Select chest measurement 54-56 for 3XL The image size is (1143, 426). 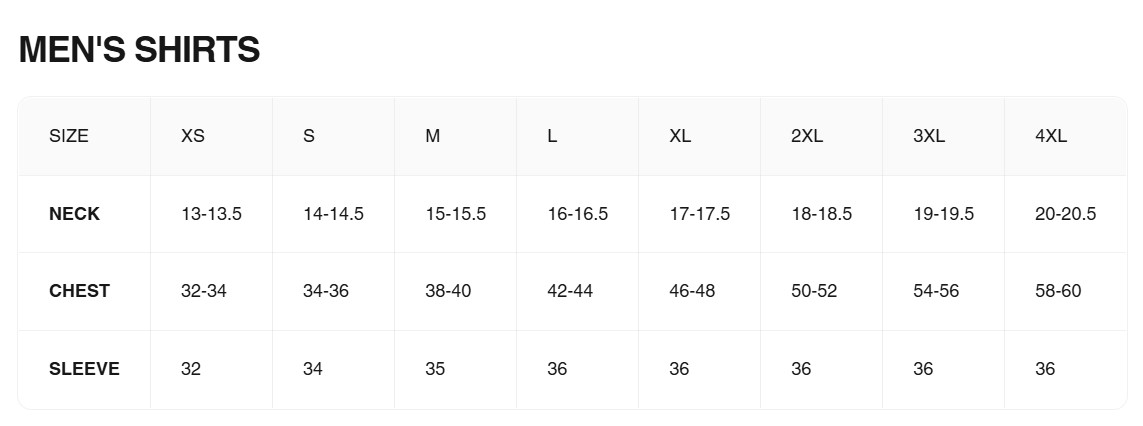[x=935, y=291]
